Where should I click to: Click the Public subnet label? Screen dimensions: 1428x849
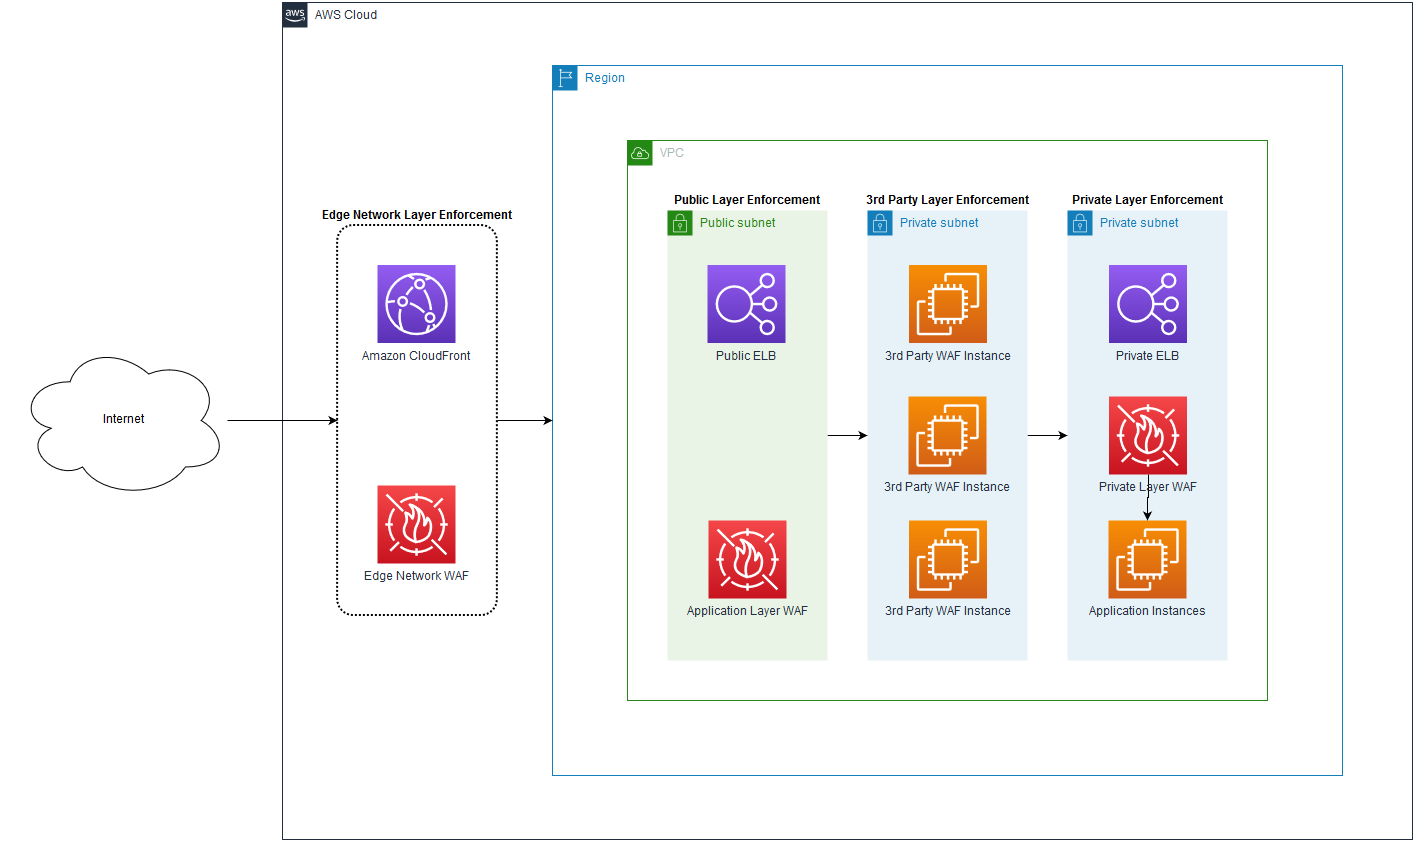coord(737,222)
